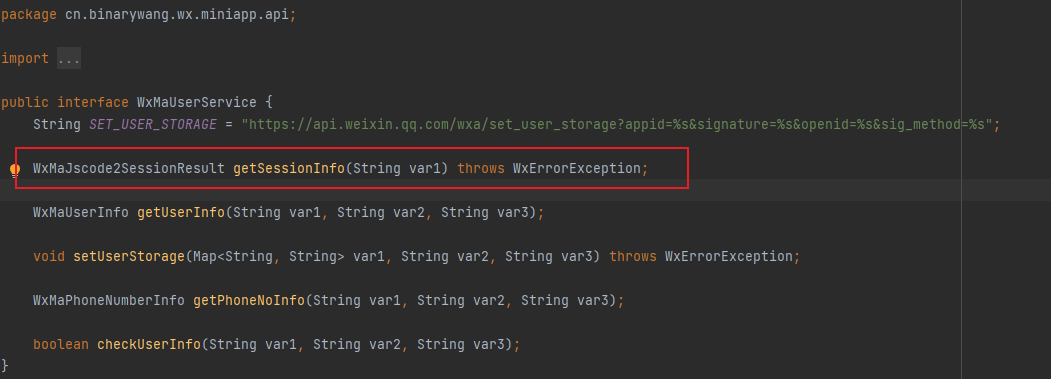This screenshot has width=1051, height=379.
Task: Click the import keyword
Action: coord(25,58)
